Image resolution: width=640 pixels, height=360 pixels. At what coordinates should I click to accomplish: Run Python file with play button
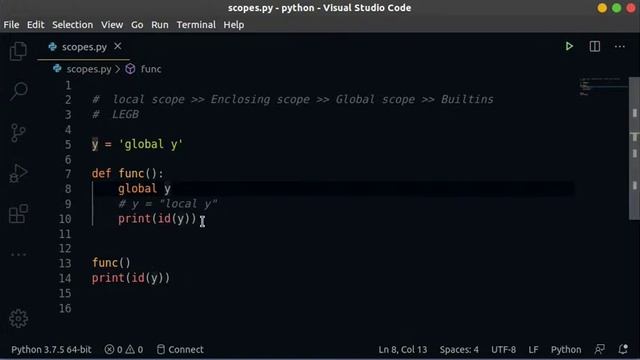pos(569,46)
